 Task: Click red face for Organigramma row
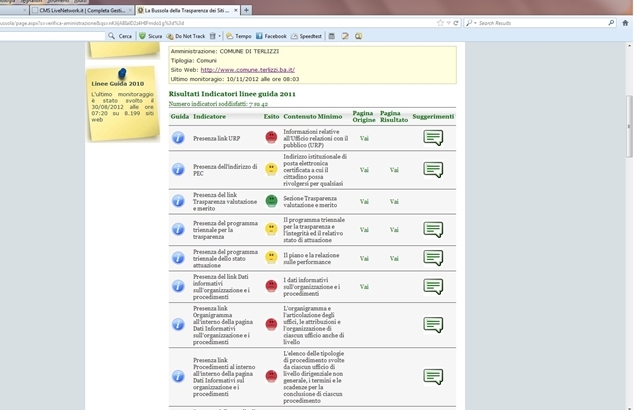click(x=271, y=324)
